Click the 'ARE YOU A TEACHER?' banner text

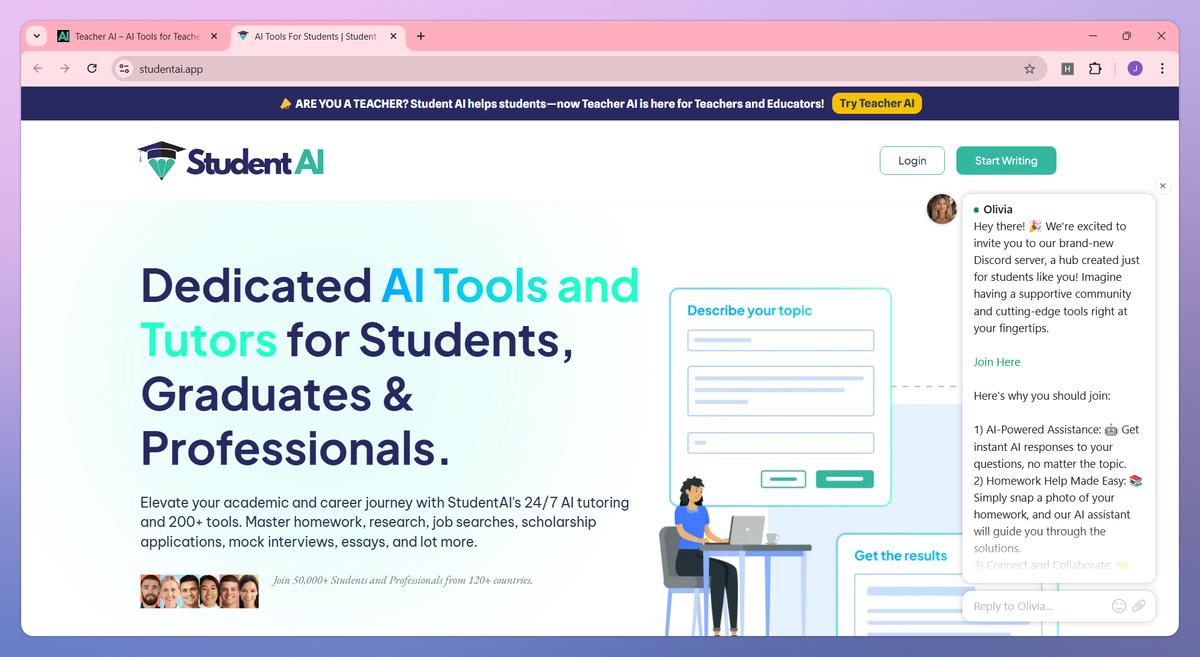coord(559,103)
